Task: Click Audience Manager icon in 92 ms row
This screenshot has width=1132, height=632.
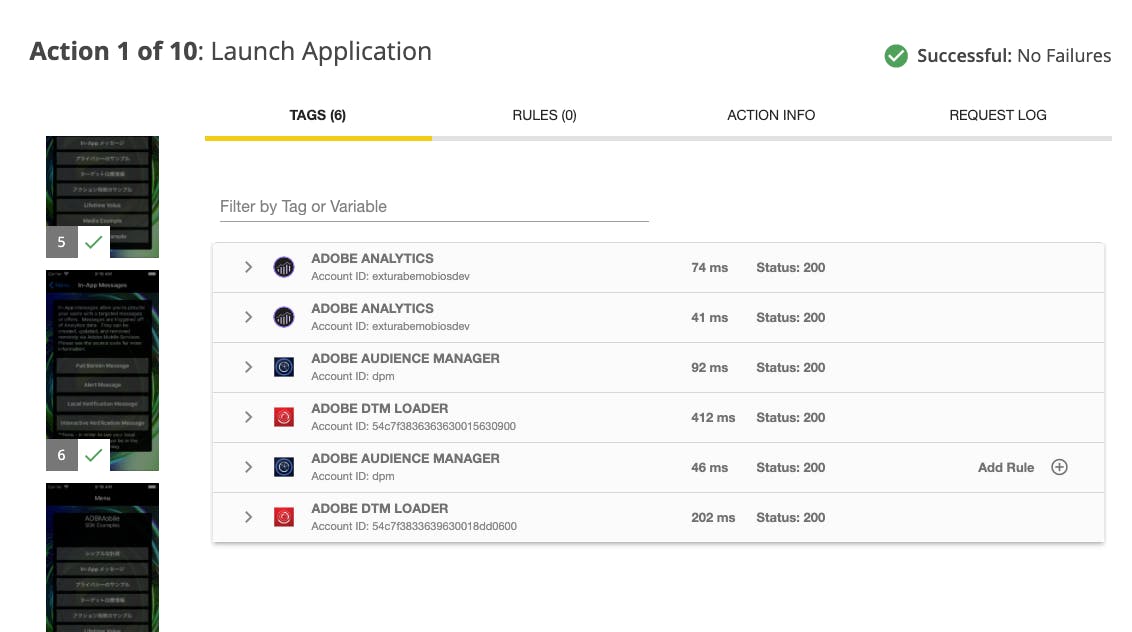Action: (x=284, y=367)
